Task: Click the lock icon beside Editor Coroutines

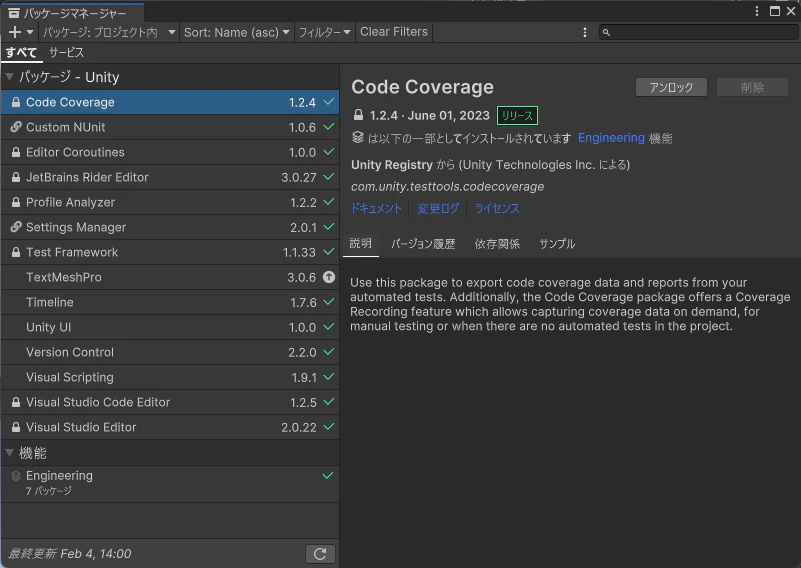Action: pyautogui.click(x=16, y=152)
